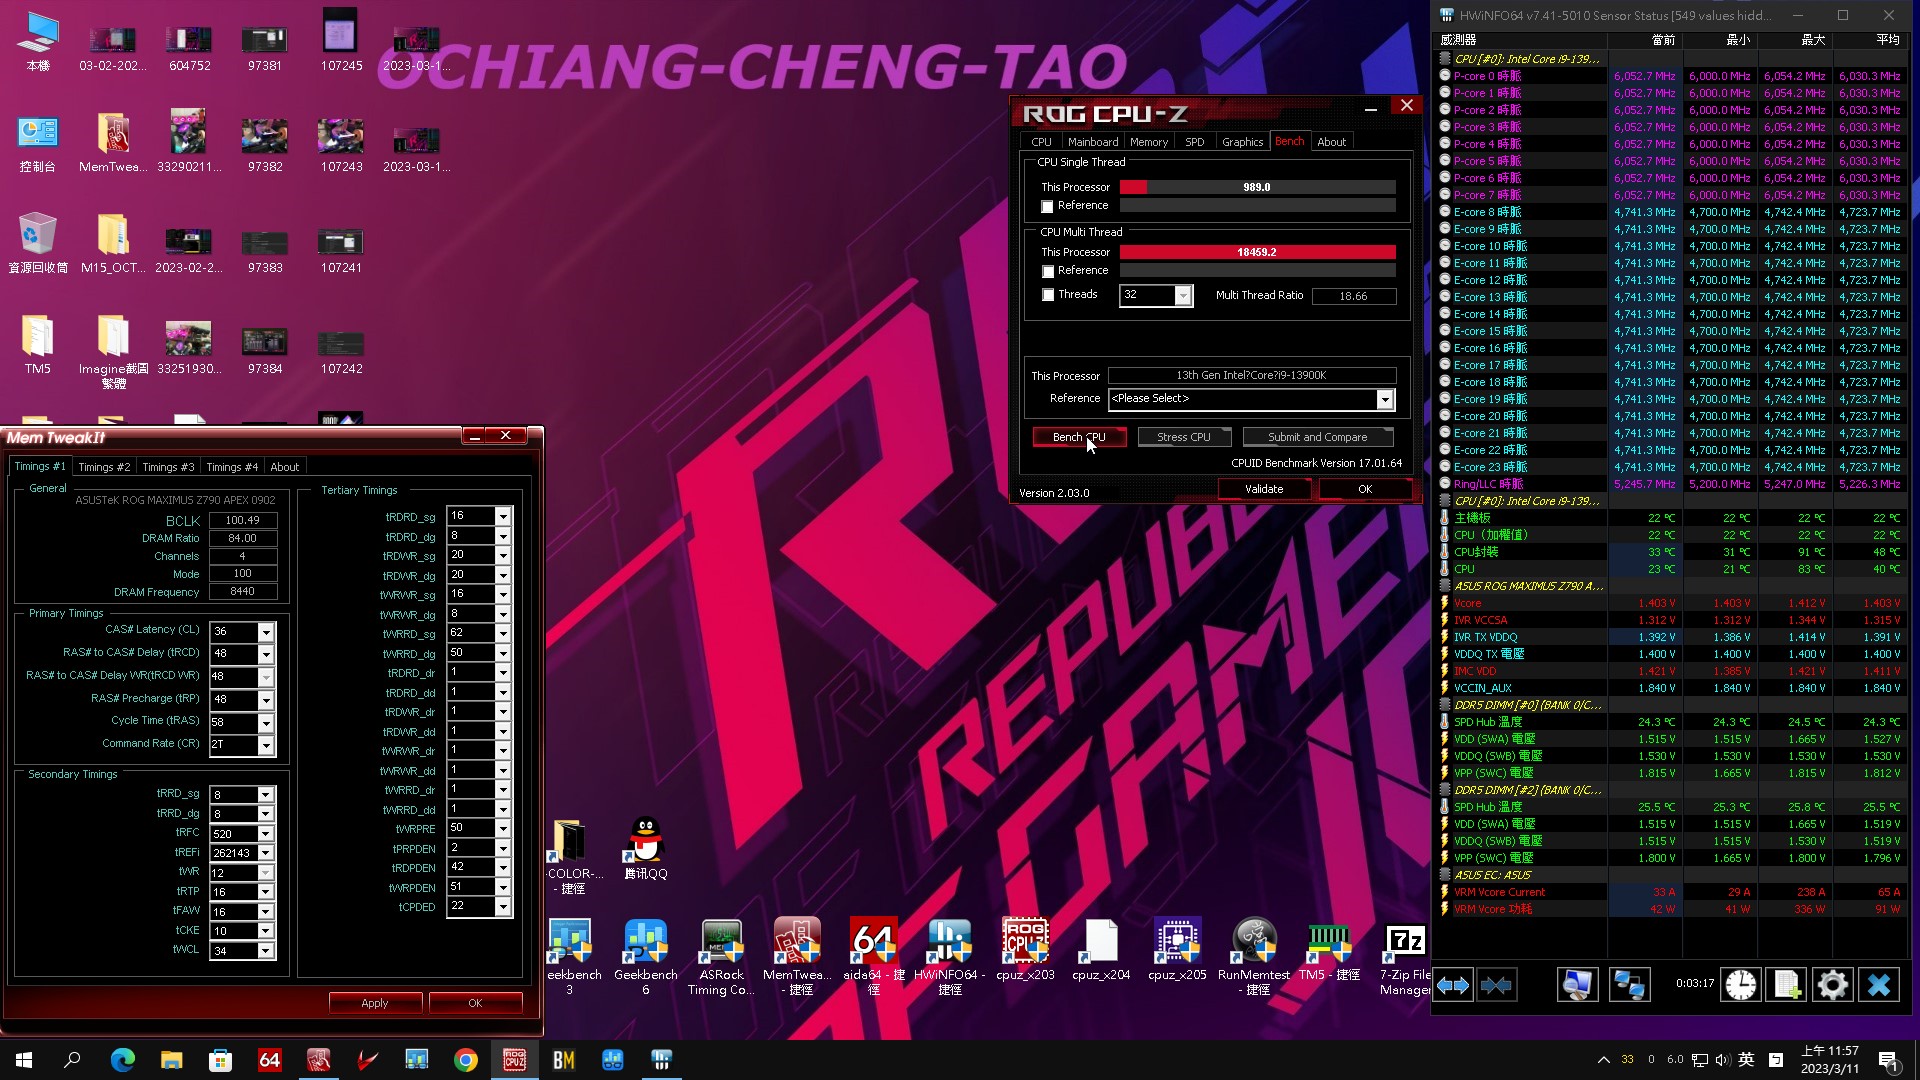Switch to the CPU tab in CPU-Z
Viewport: 1920px width, 1080px height.
(1041, 142)
